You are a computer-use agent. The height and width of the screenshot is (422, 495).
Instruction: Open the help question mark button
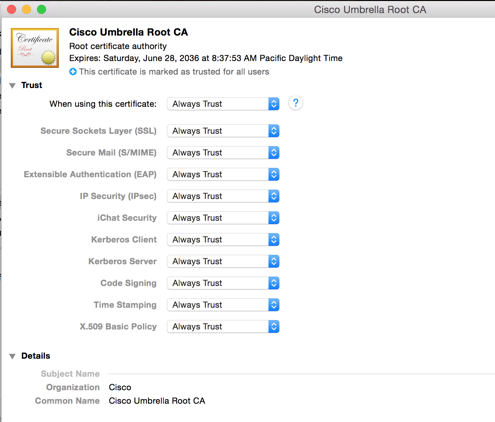pos(296,103)
